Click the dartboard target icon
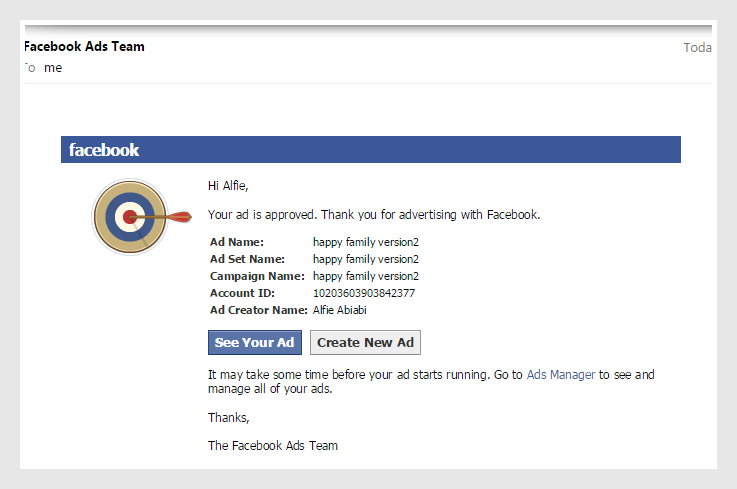This screenshot has height=489, width=737. pos(130,217)
